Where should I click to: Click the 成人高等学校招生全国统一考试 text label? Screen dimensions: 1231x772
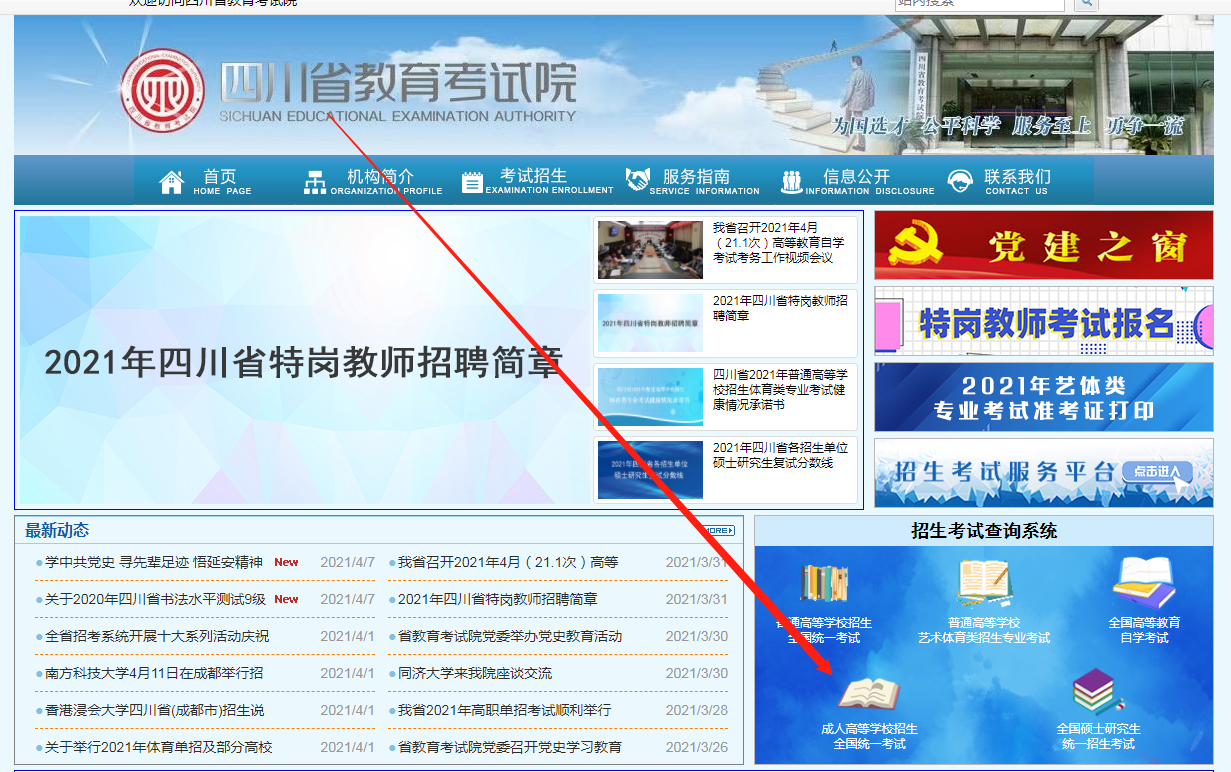coord(869,737)
